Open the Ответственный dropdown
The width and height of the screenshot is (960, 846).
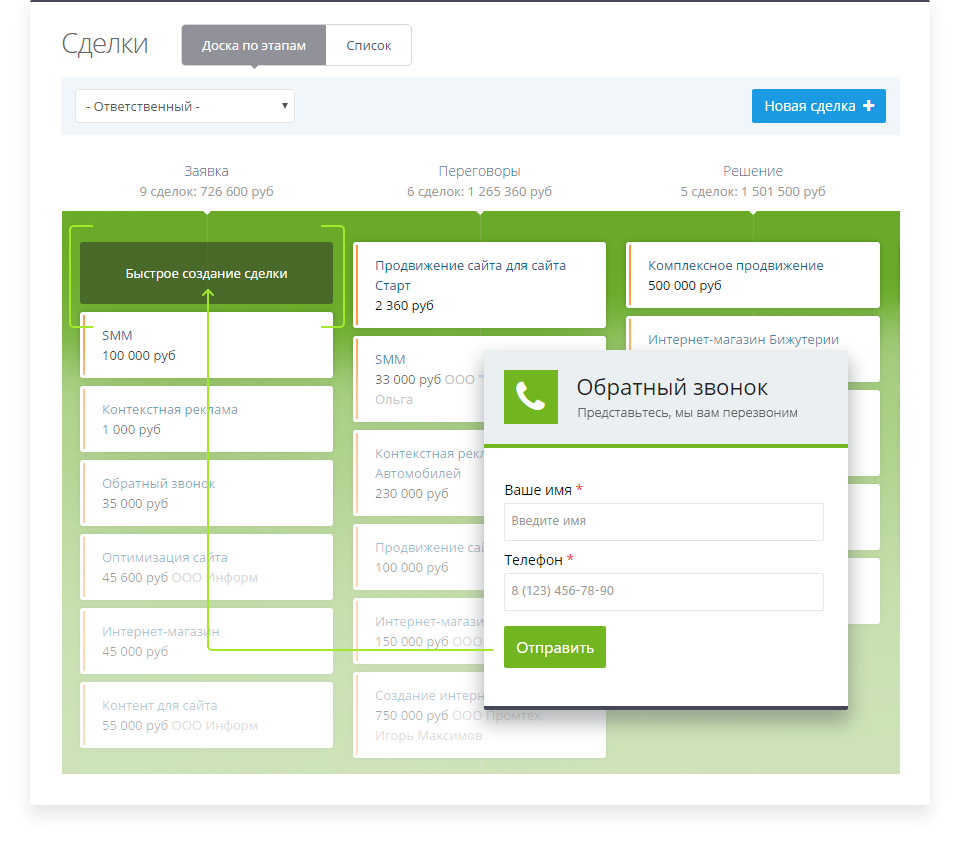tap(185, 106)
